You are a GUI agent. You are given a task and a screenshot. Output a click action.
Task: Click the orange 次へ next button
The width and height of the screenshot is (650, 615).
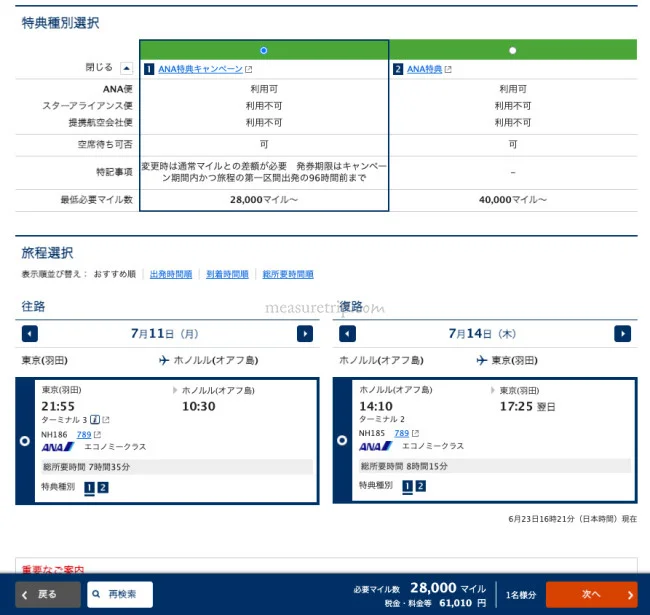(592, 594)
